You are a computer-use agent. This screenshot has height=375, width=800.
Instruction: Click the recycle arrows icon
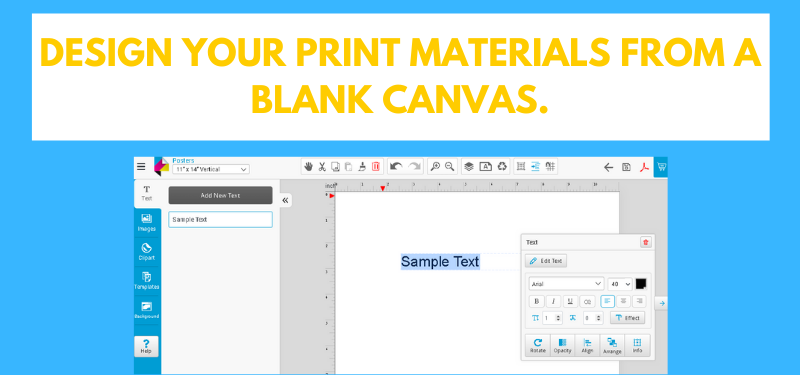click(503, 166)
